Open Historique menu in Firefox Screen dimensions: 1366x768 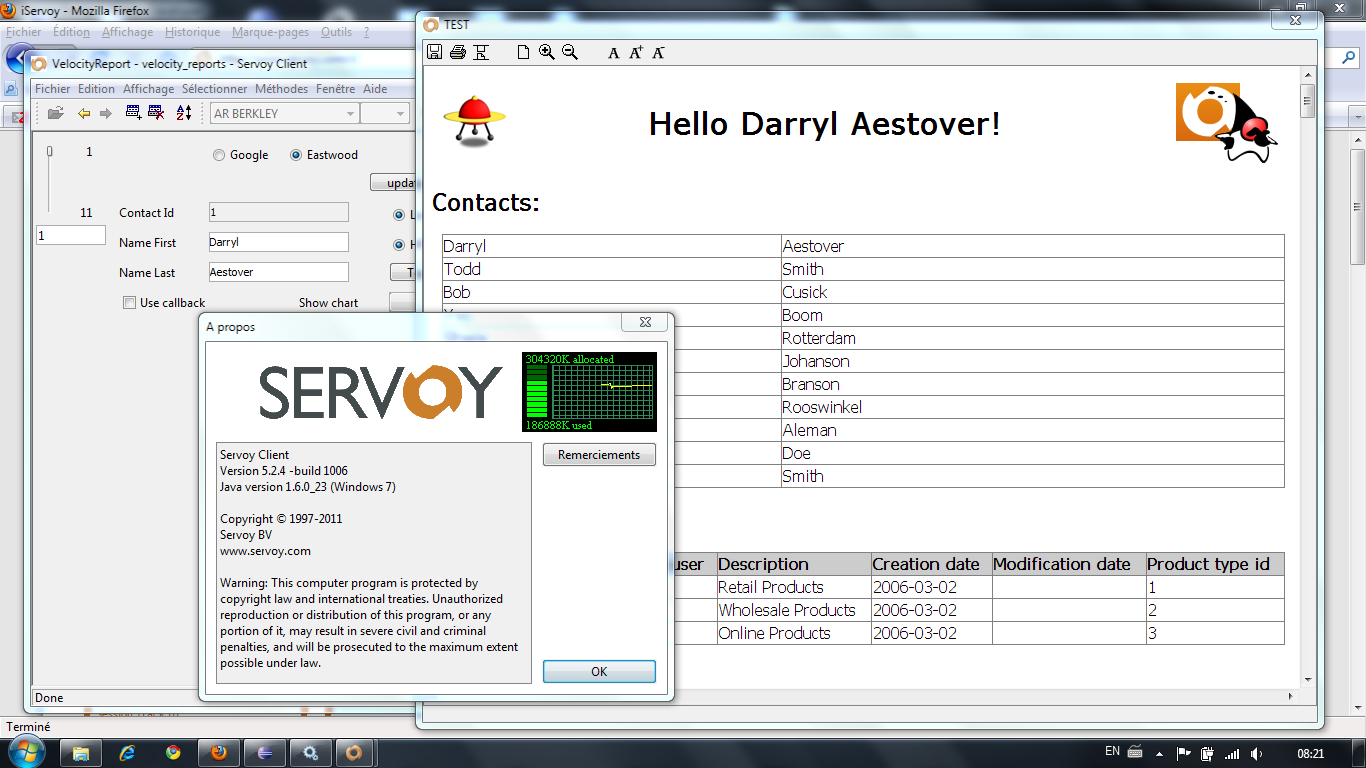tap(192, 32)
